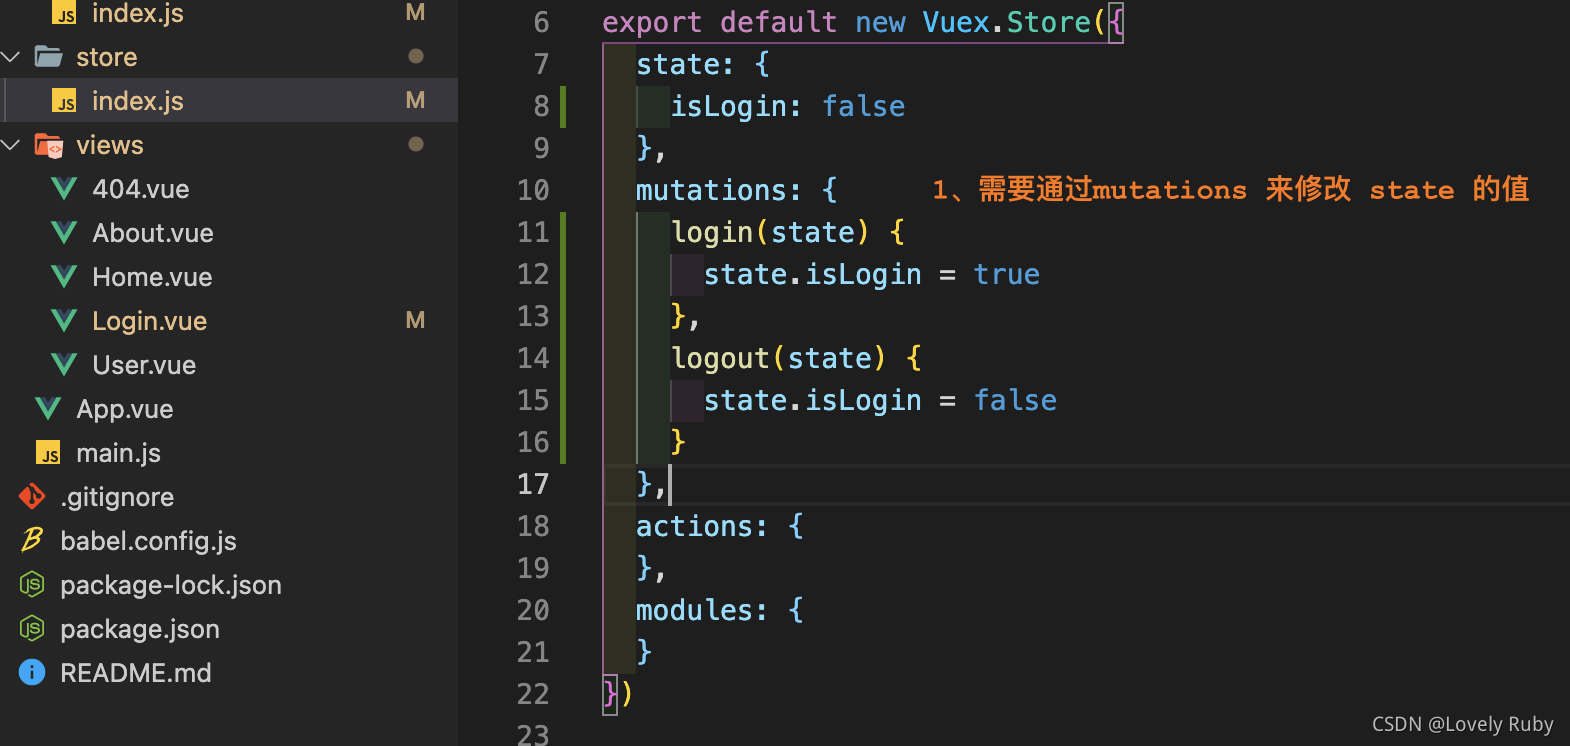Click the Vue icon beside Login.vue

(64, 320)
